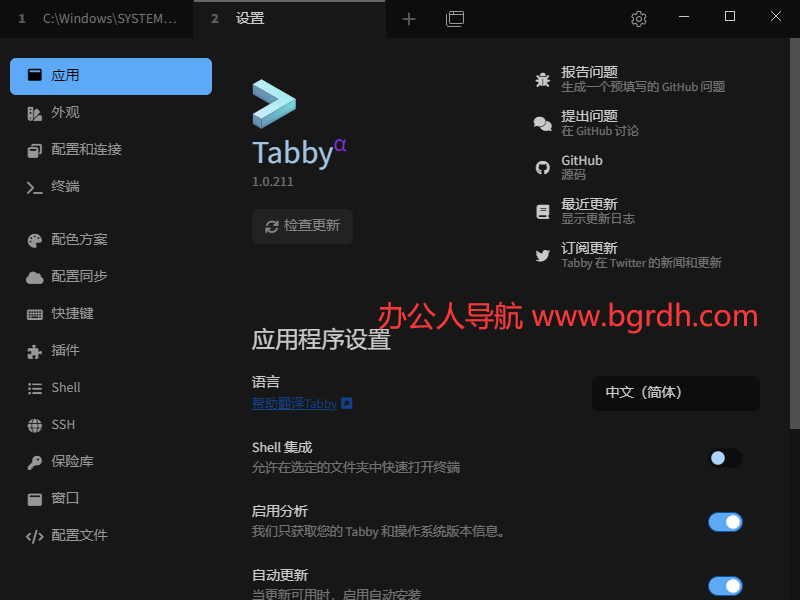This screenshot has height=600, width=800.
Task: Click the book icon for 最近更新
Action: 542,211
